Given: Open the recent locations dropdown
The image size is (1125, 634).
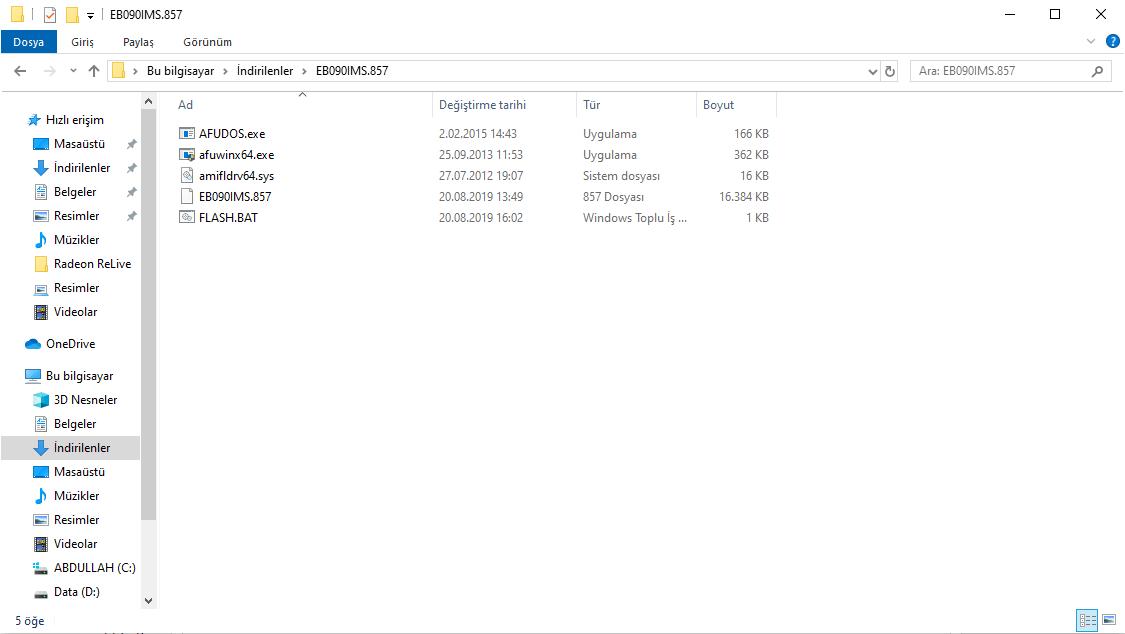Looking at the screenshot, I should pyautogui.click(x=73, y=70).
